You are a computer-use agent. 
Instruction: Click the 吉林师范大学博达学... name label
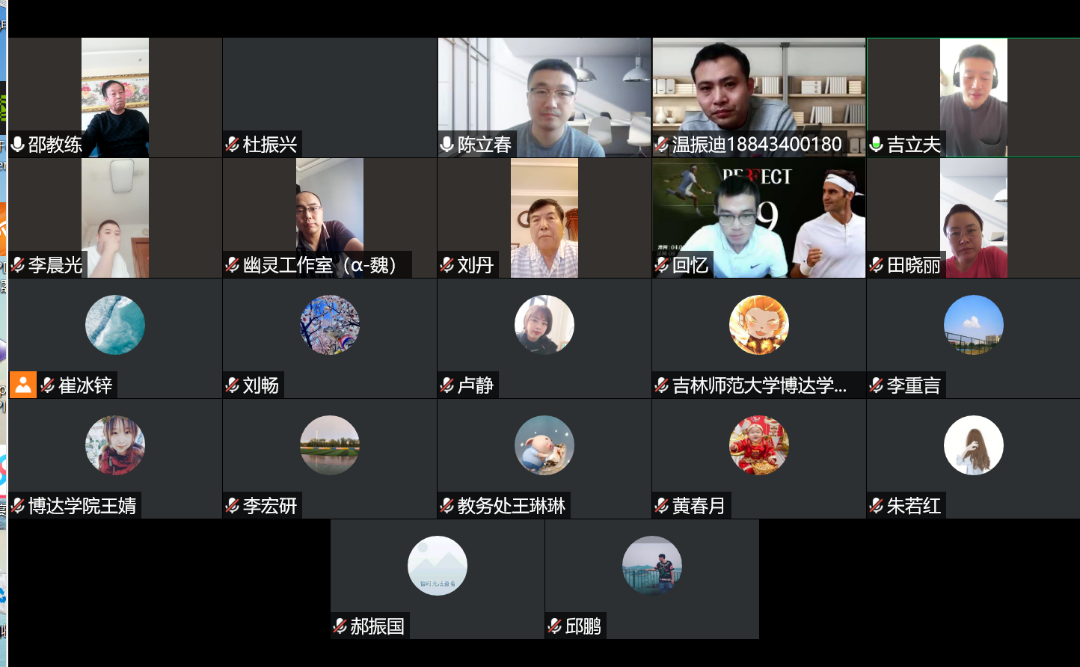[759, 385]
